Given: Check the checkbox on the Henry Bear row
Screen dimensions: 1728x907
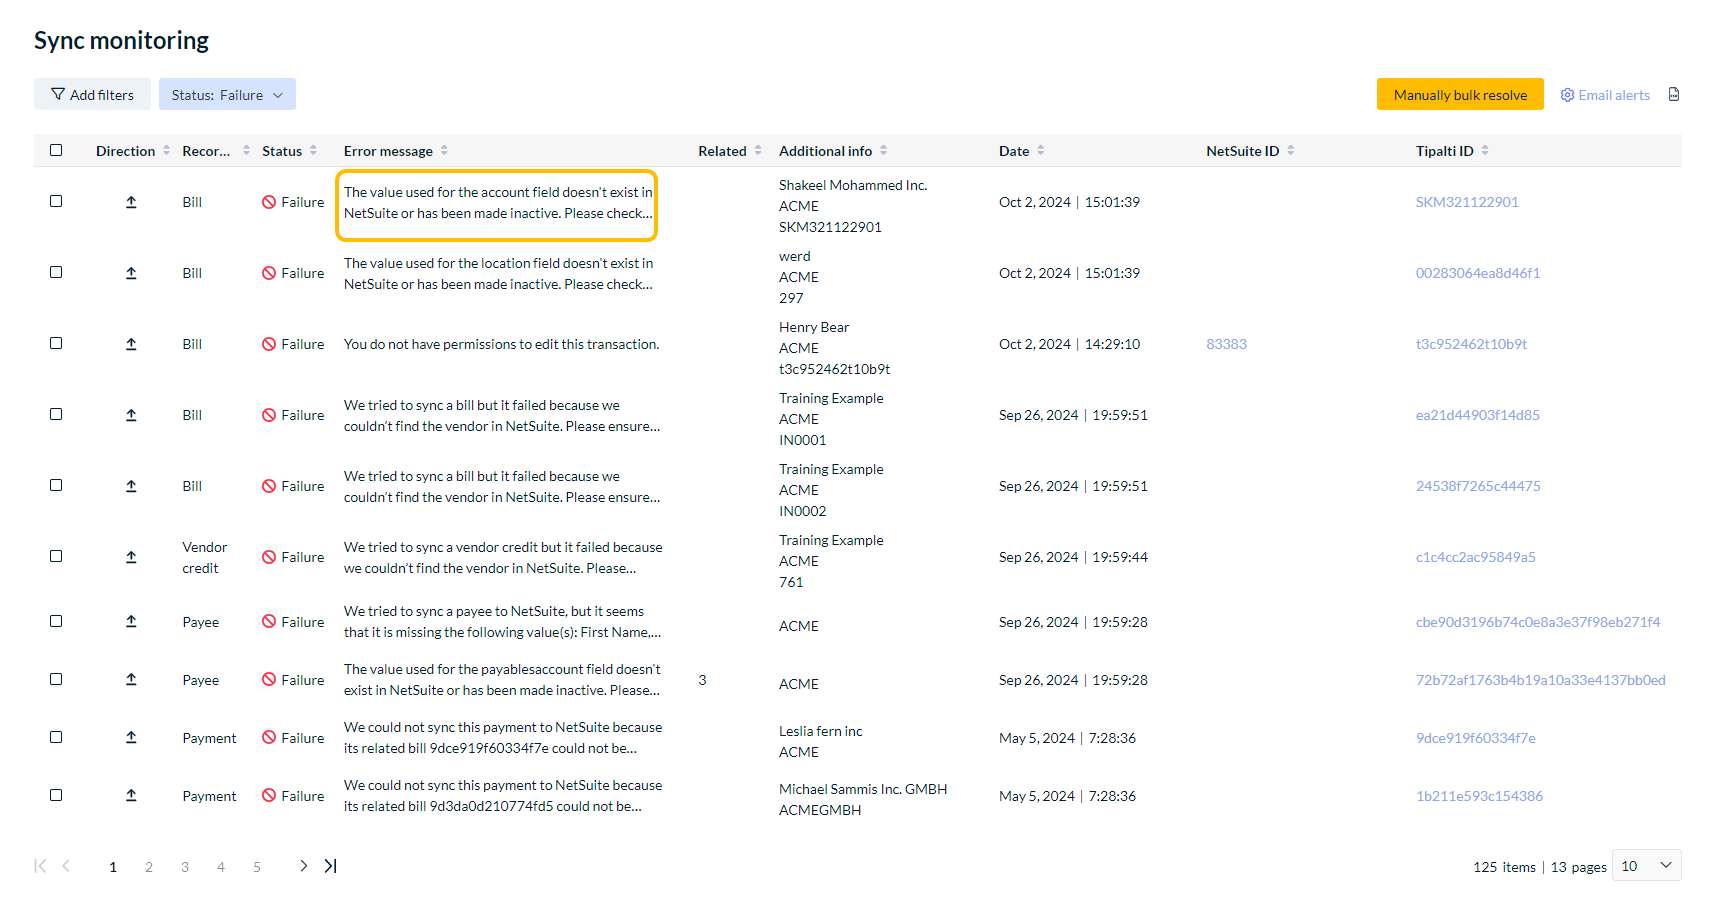Looking at the screenshot, I should click(x=56, y=343).
